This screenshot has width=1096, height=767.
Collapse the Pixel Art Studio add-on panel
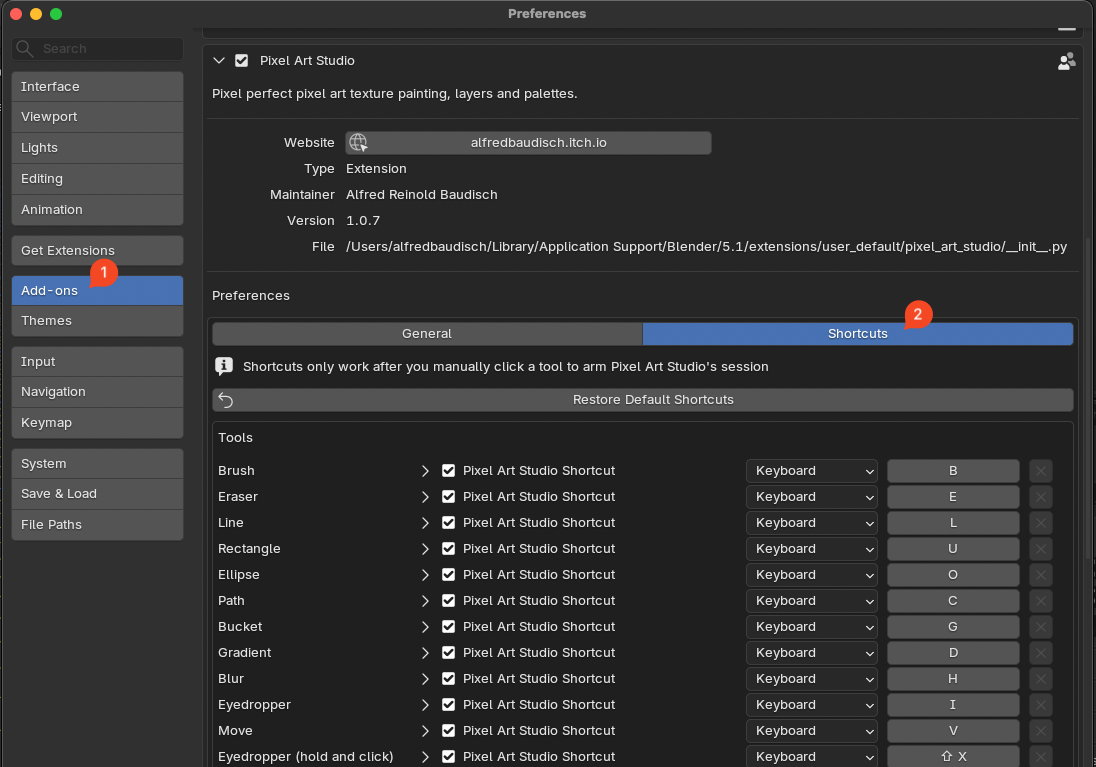tap(219, 61)
